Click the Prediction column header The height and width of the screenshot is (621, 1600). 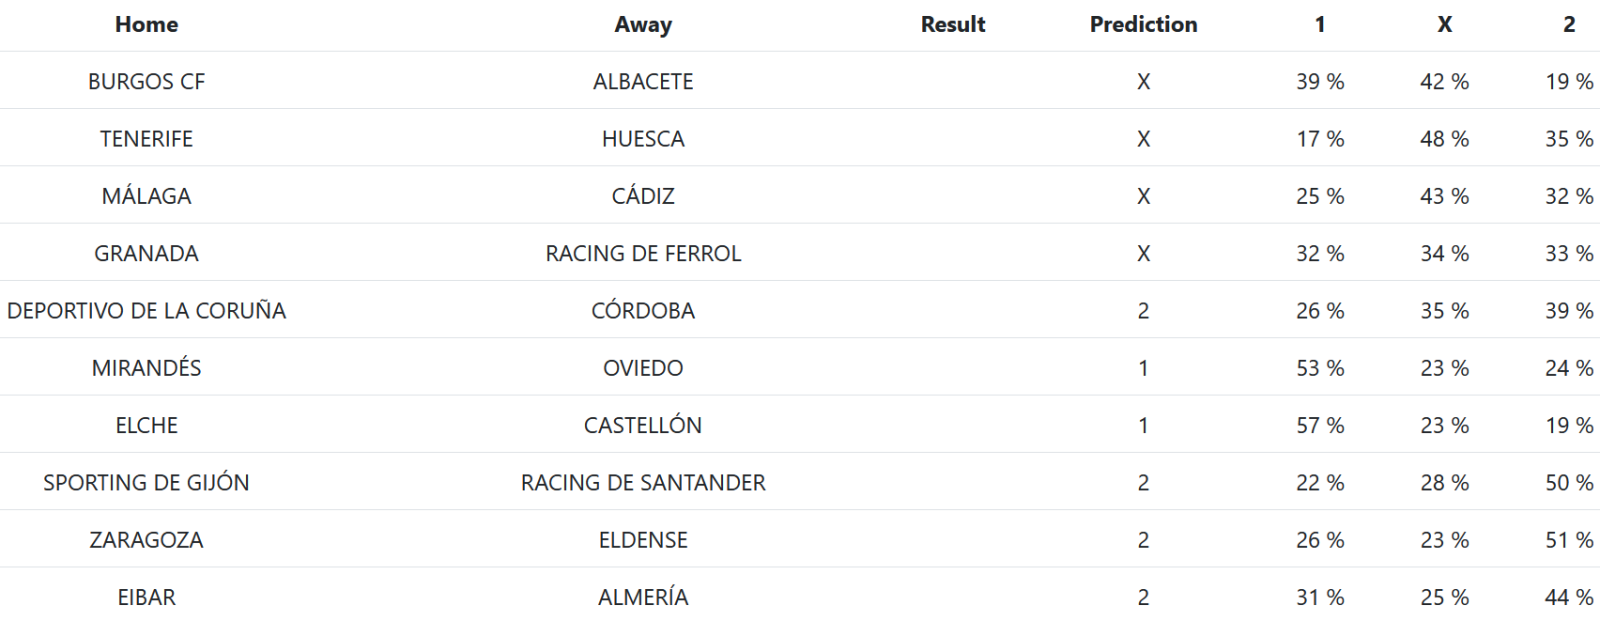[x=1143, y=25]
